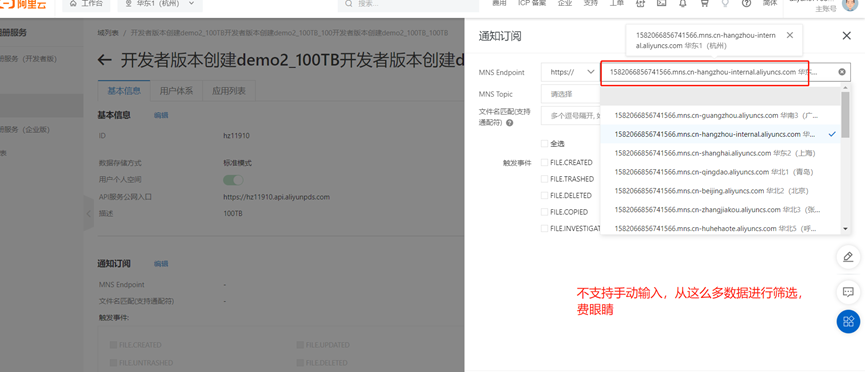Open the 支持 menu in header
865x372 pixels.
point(591,3)
